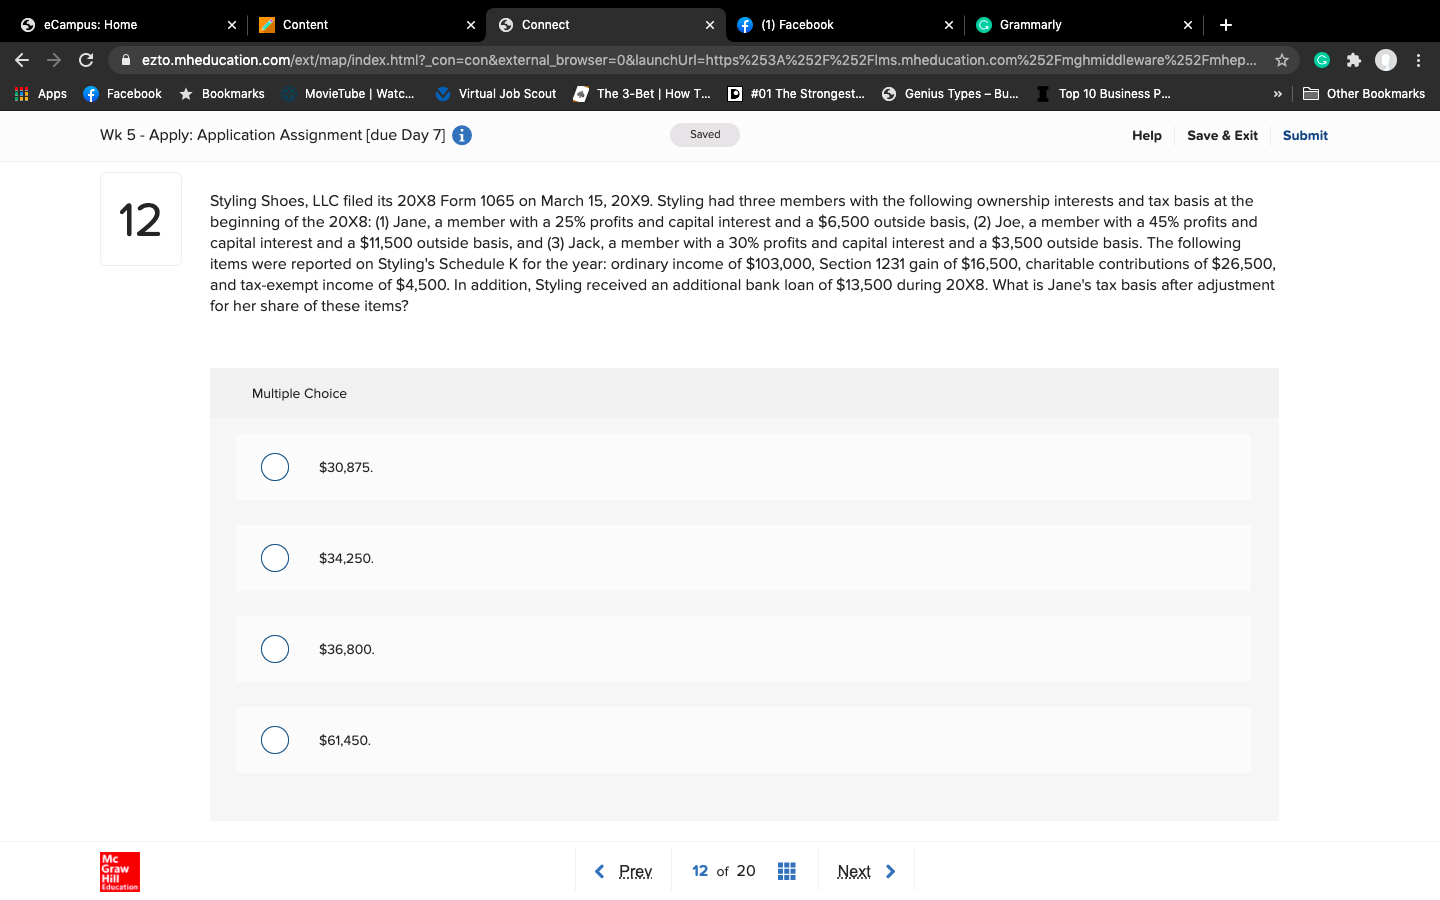Click the assignment info icon

[462, 135]
